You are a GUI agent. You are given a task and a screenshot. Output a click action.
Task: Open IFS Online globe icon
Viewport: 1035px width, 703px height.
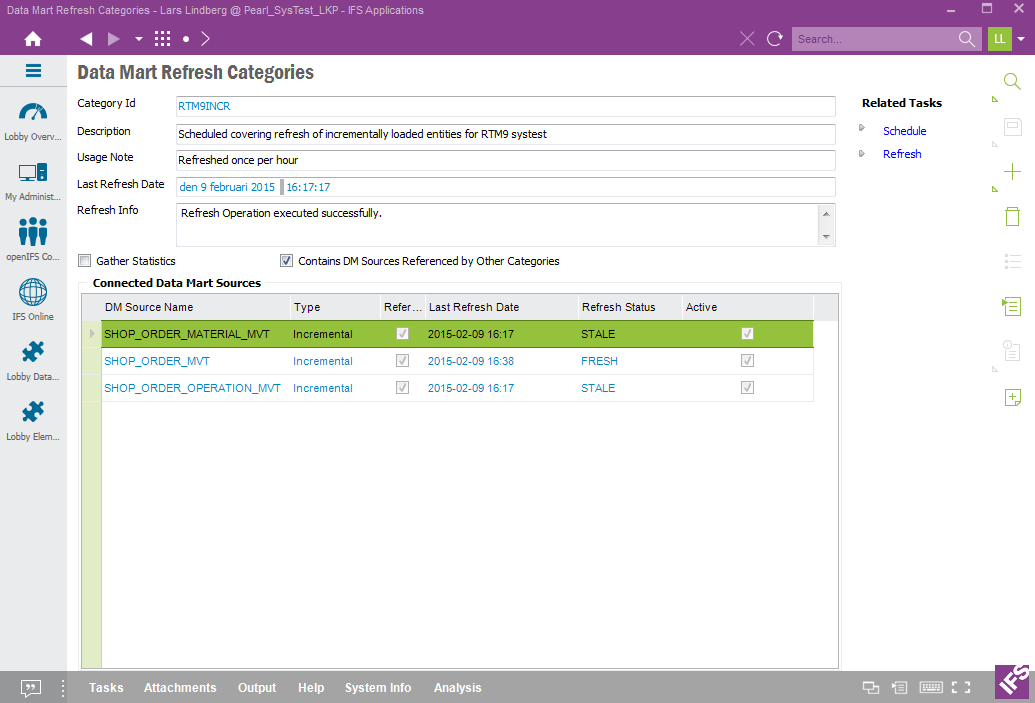(x=33, y=293)
